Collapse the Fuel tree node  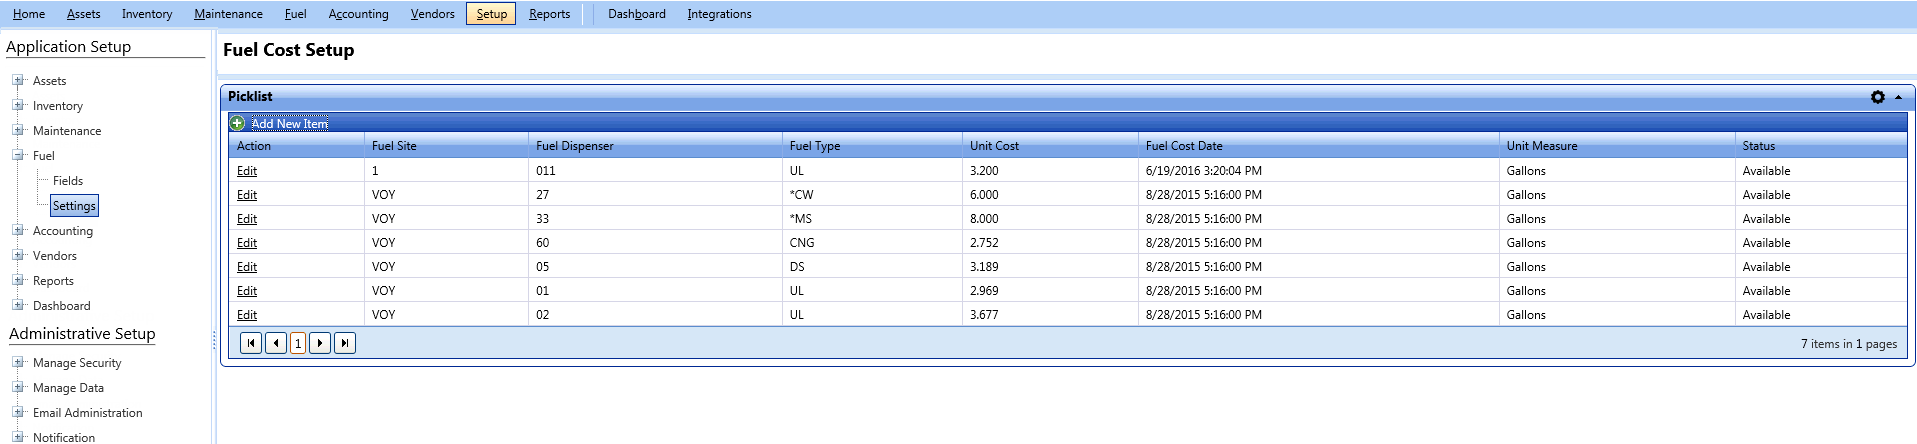(18, 155)
